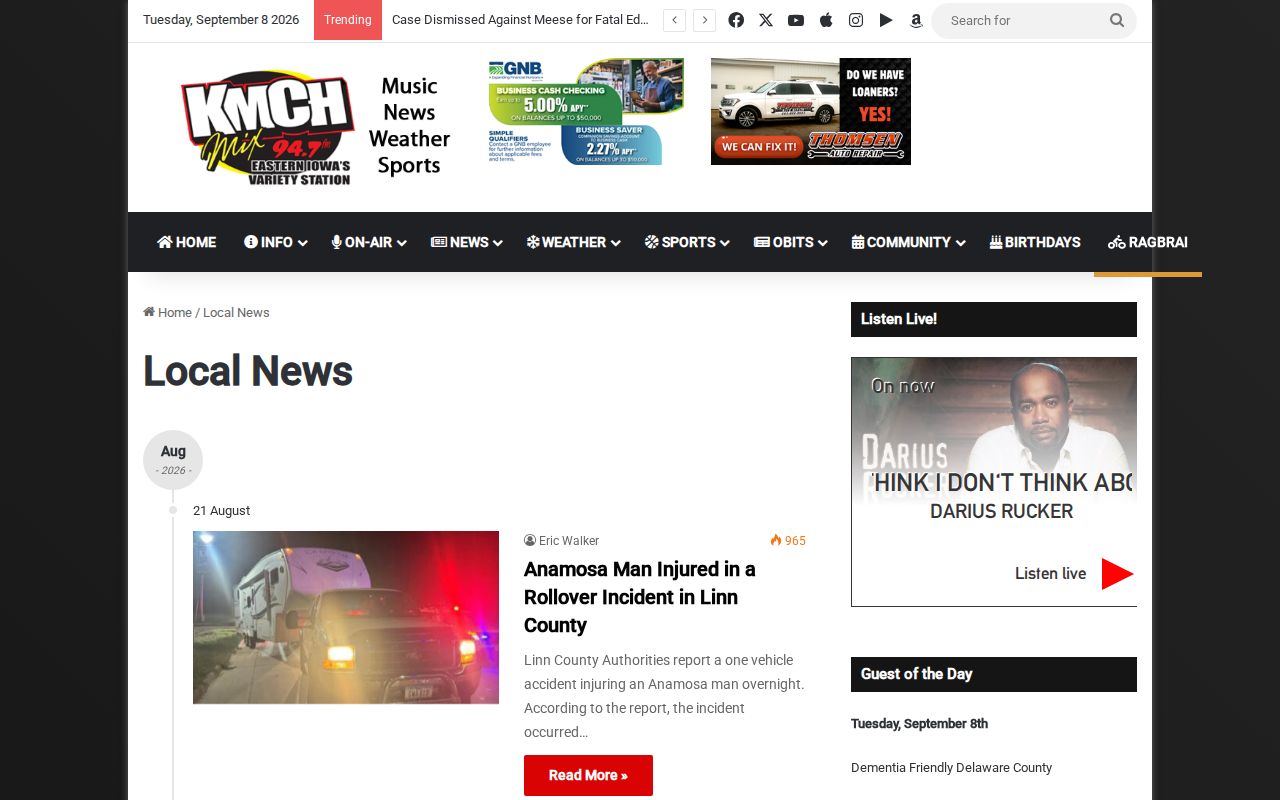Screen dimensions: 1280x800
Task: Click the author avatar icon beside Eric Walker
Action: pyautogui.click(x=530, y=541)
